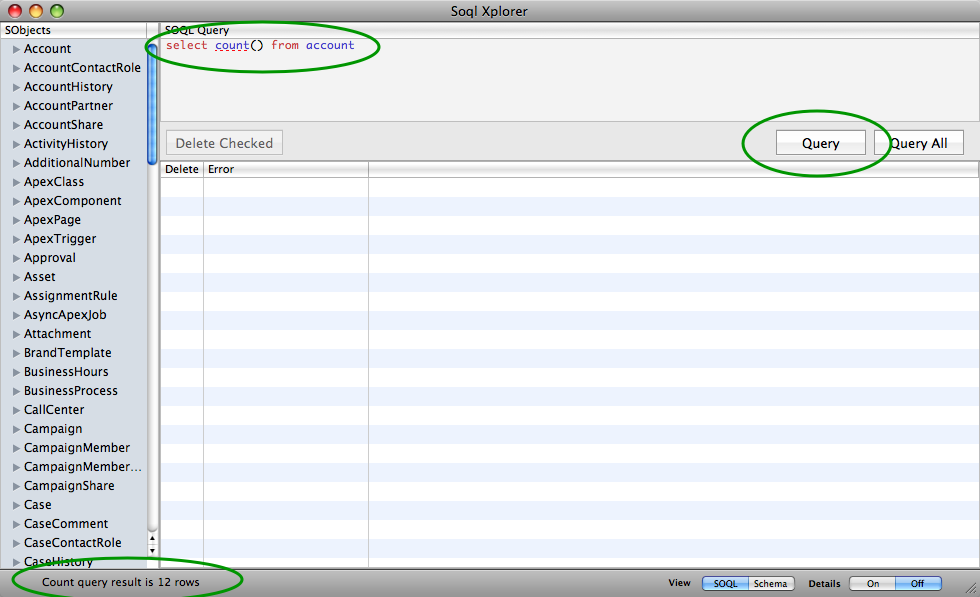Select ActivityHistory in the SObjects list

[66, 144]
